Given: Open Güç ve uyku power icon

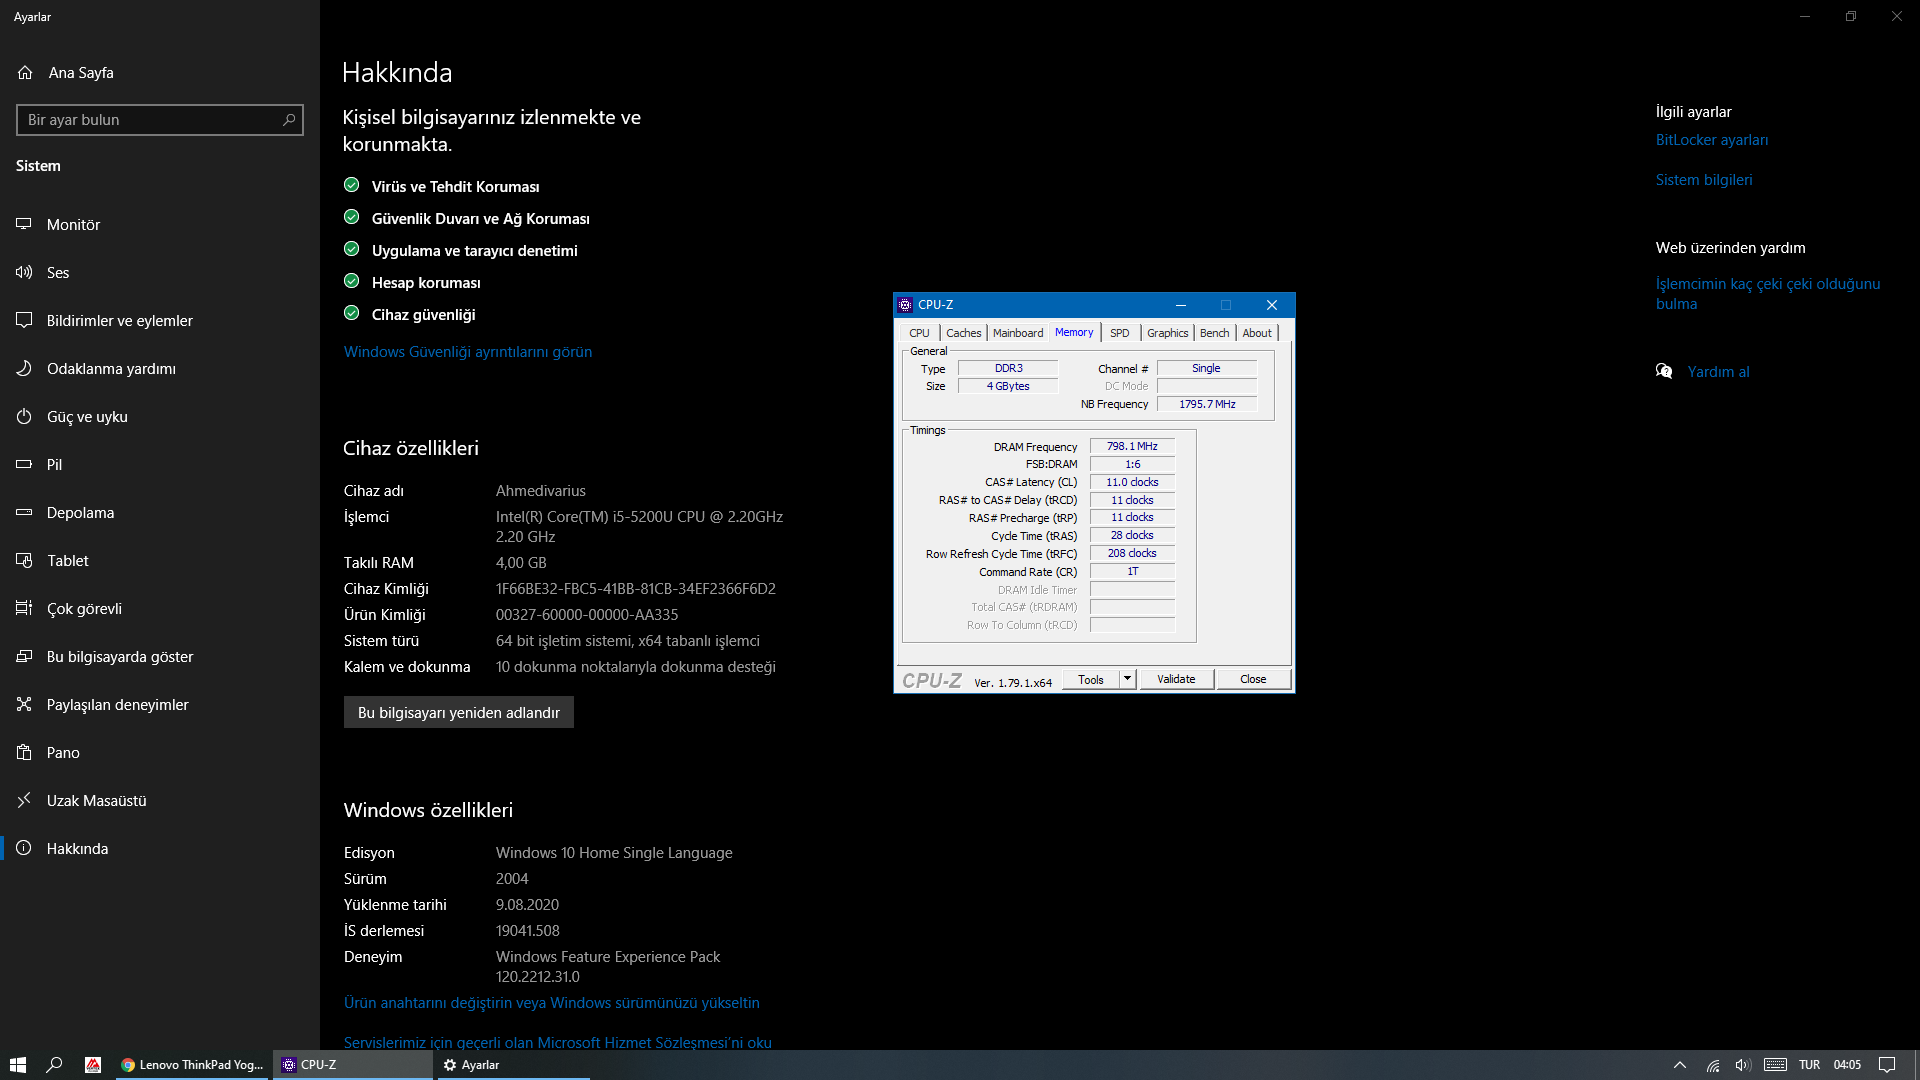Looking at the screenshot, I should pos(24,417).
